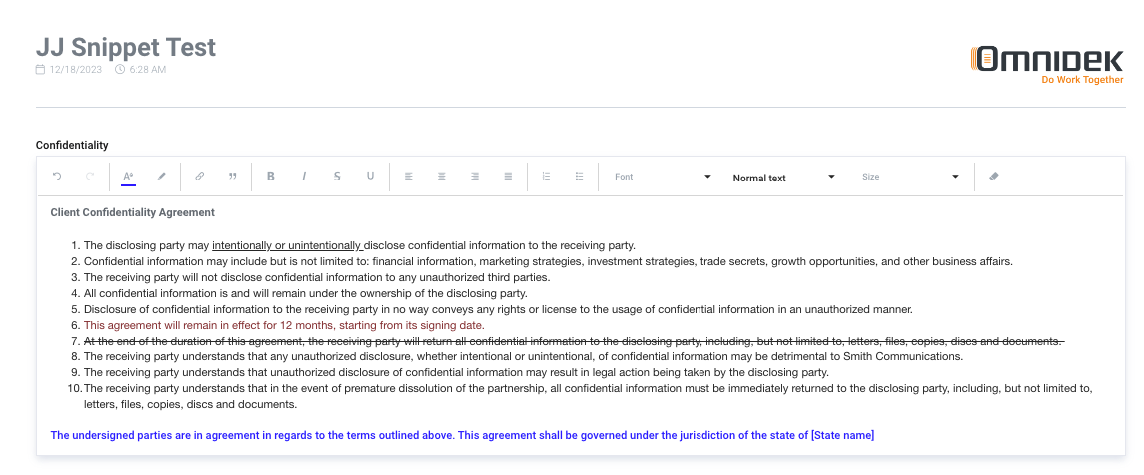Click item 2 listing confidential information types
This screenshot has height=475, width=1144.
pos(548,261)
